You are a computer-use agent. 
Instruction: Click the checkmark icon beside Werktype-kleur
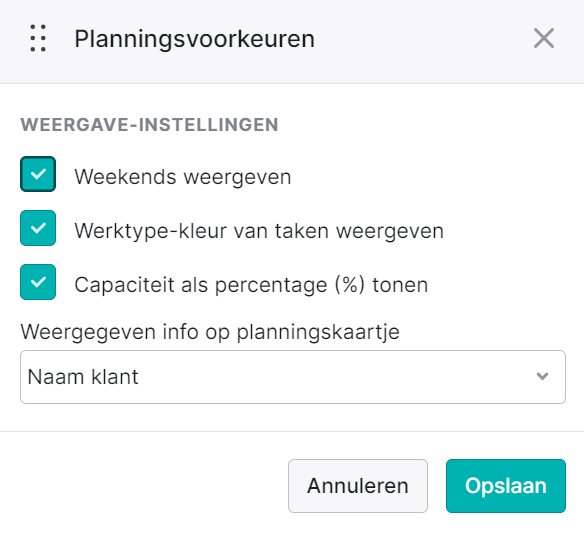38,228
